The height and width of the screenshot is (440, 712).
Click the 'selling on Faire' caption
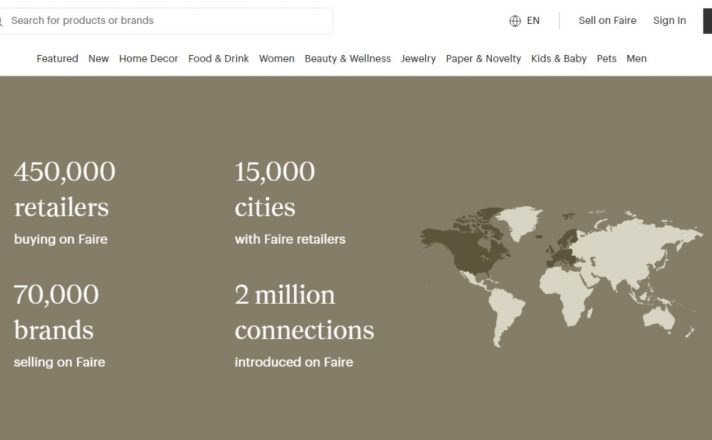point(59,362)
